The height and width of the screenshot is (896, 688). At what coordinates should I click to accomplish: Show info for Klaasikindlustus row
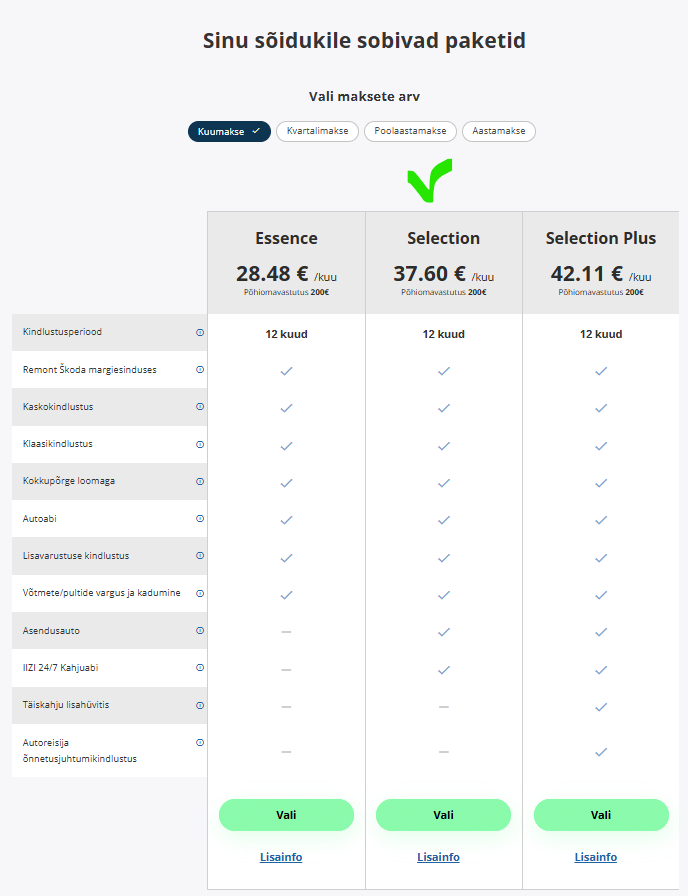pos(200,444)
